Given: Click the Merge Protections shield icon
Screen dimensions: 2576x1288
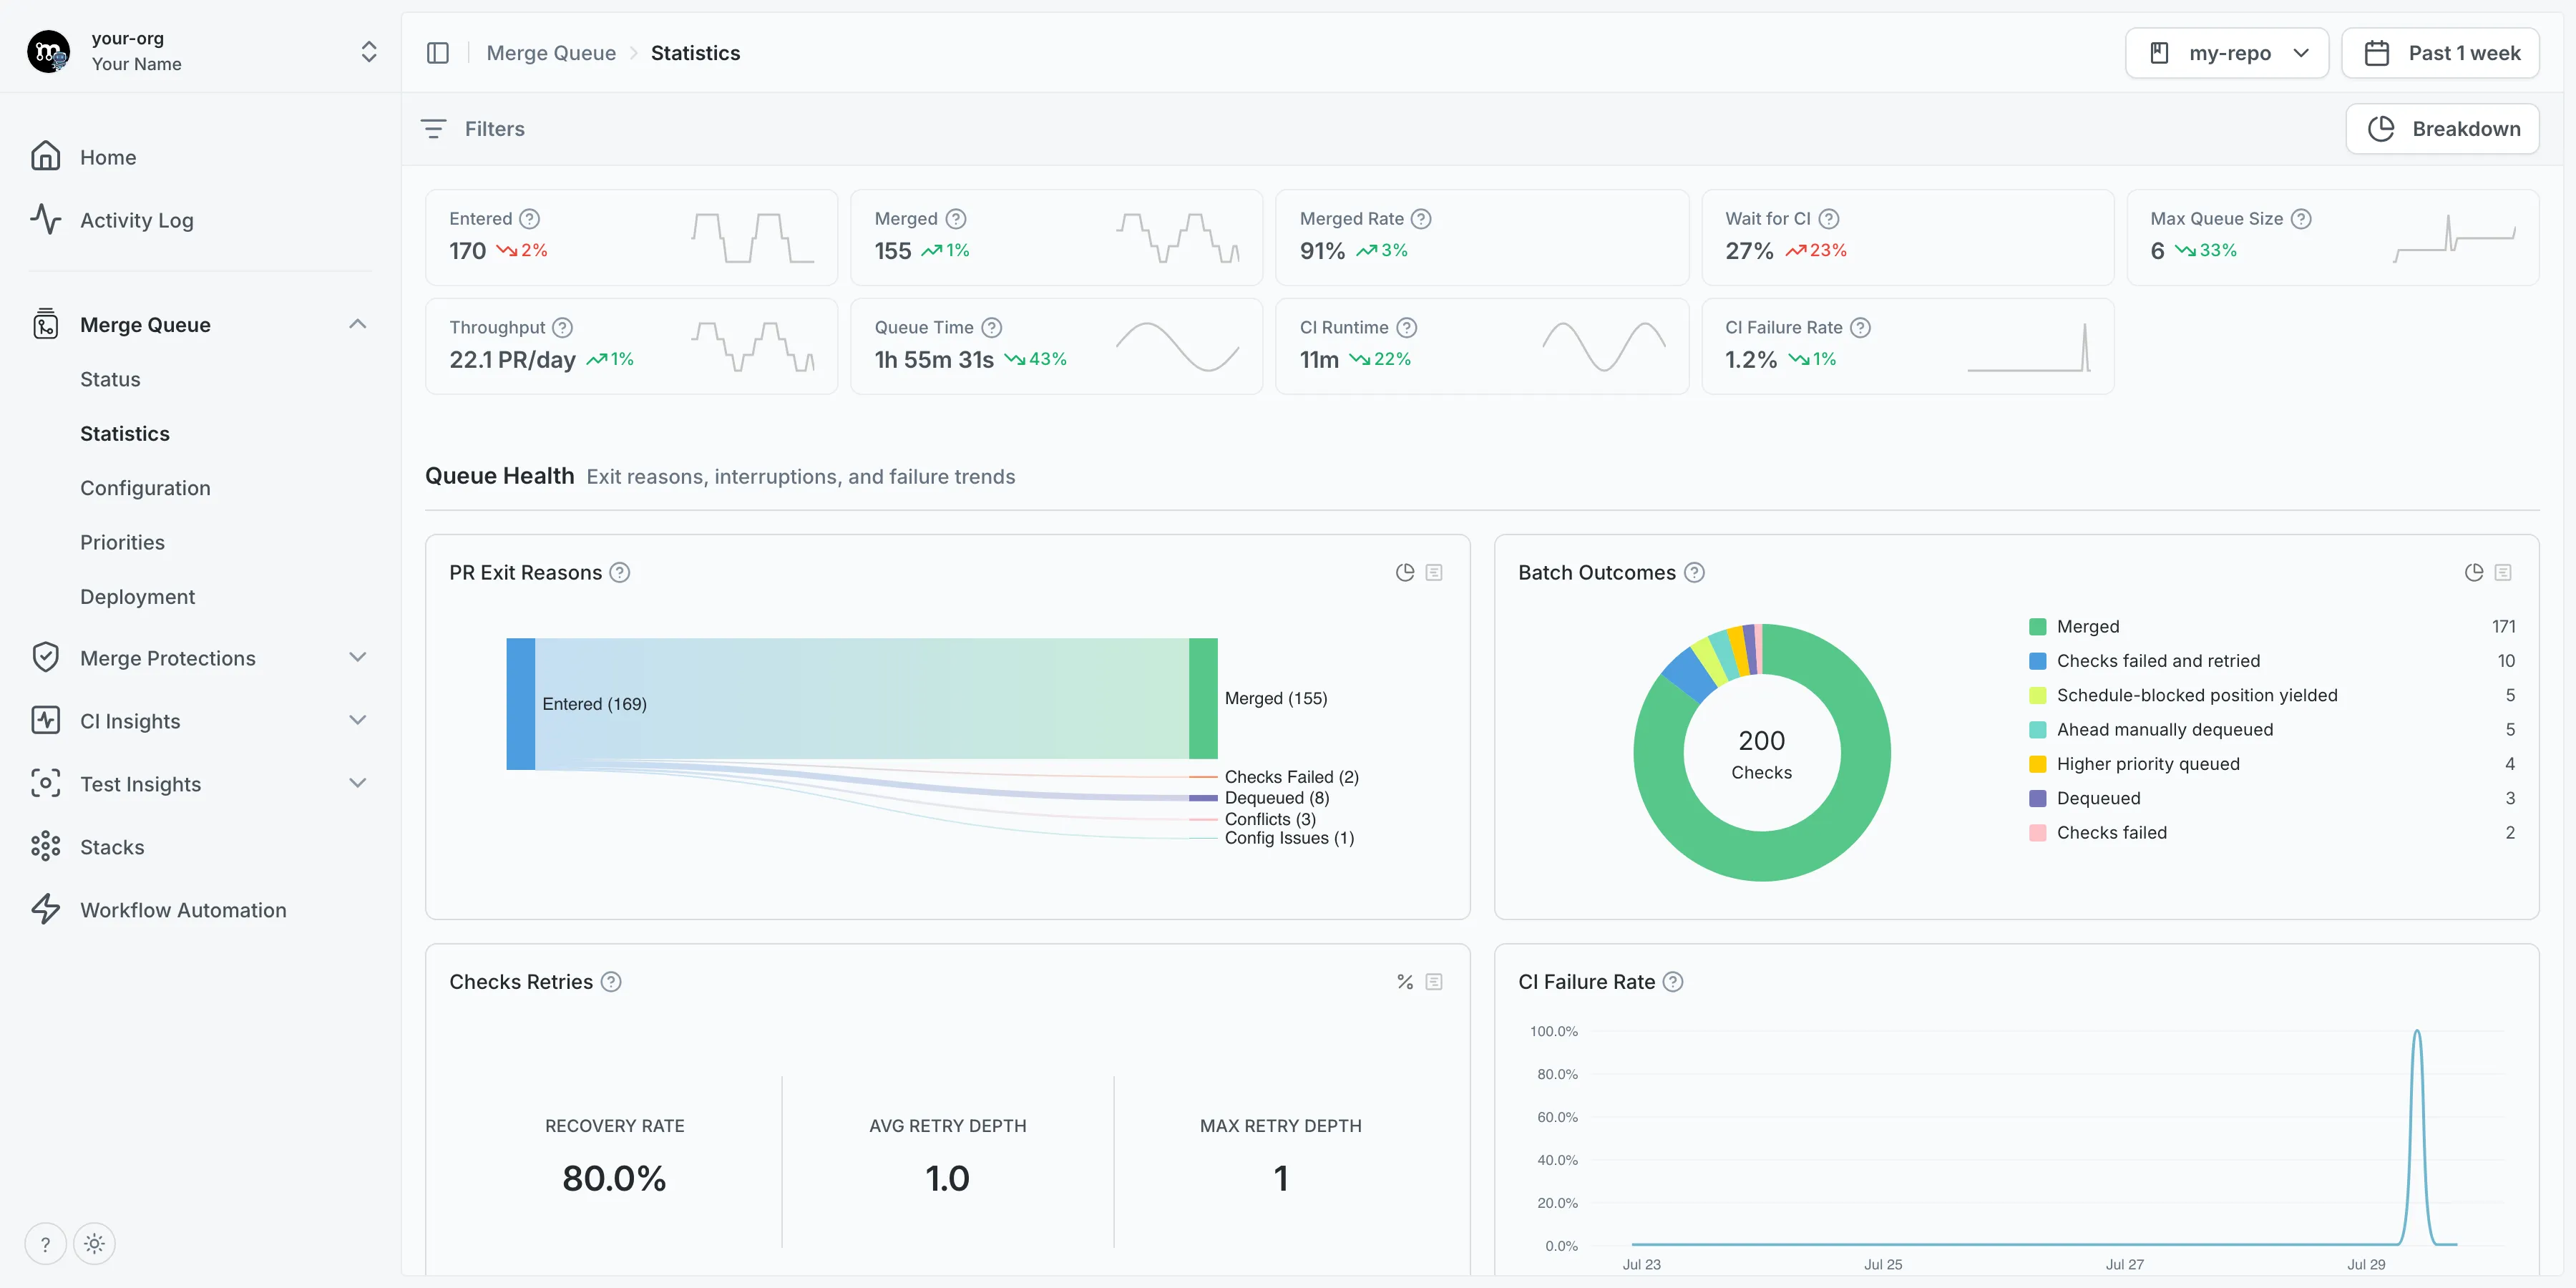Looking at the screenshot, I should point(45,658).
